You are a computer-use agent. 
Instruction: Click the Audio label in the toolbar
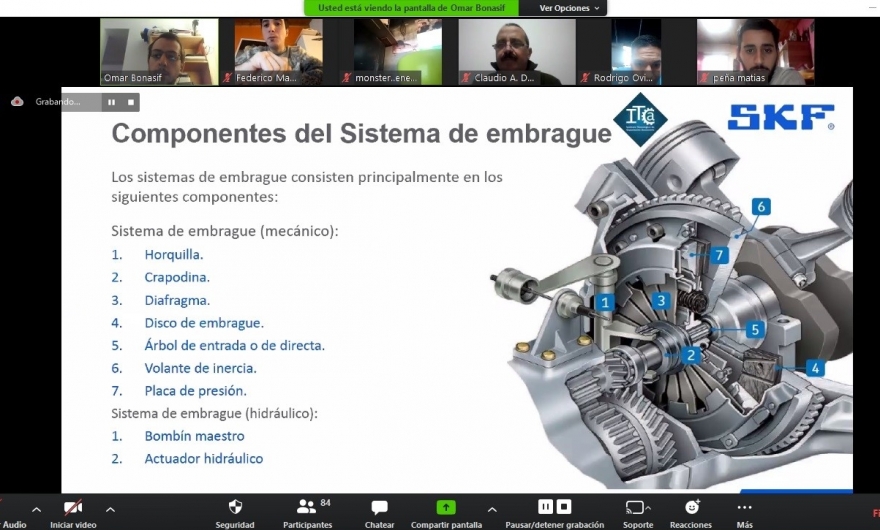point(14,524)
